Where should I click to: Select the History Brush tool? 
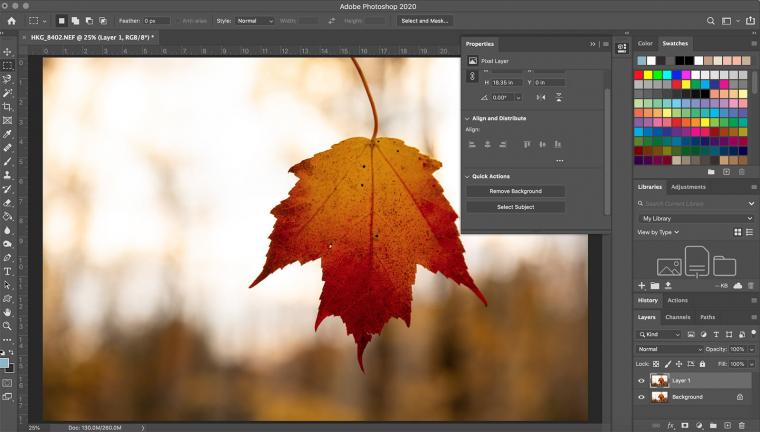(x=7, y=189)
